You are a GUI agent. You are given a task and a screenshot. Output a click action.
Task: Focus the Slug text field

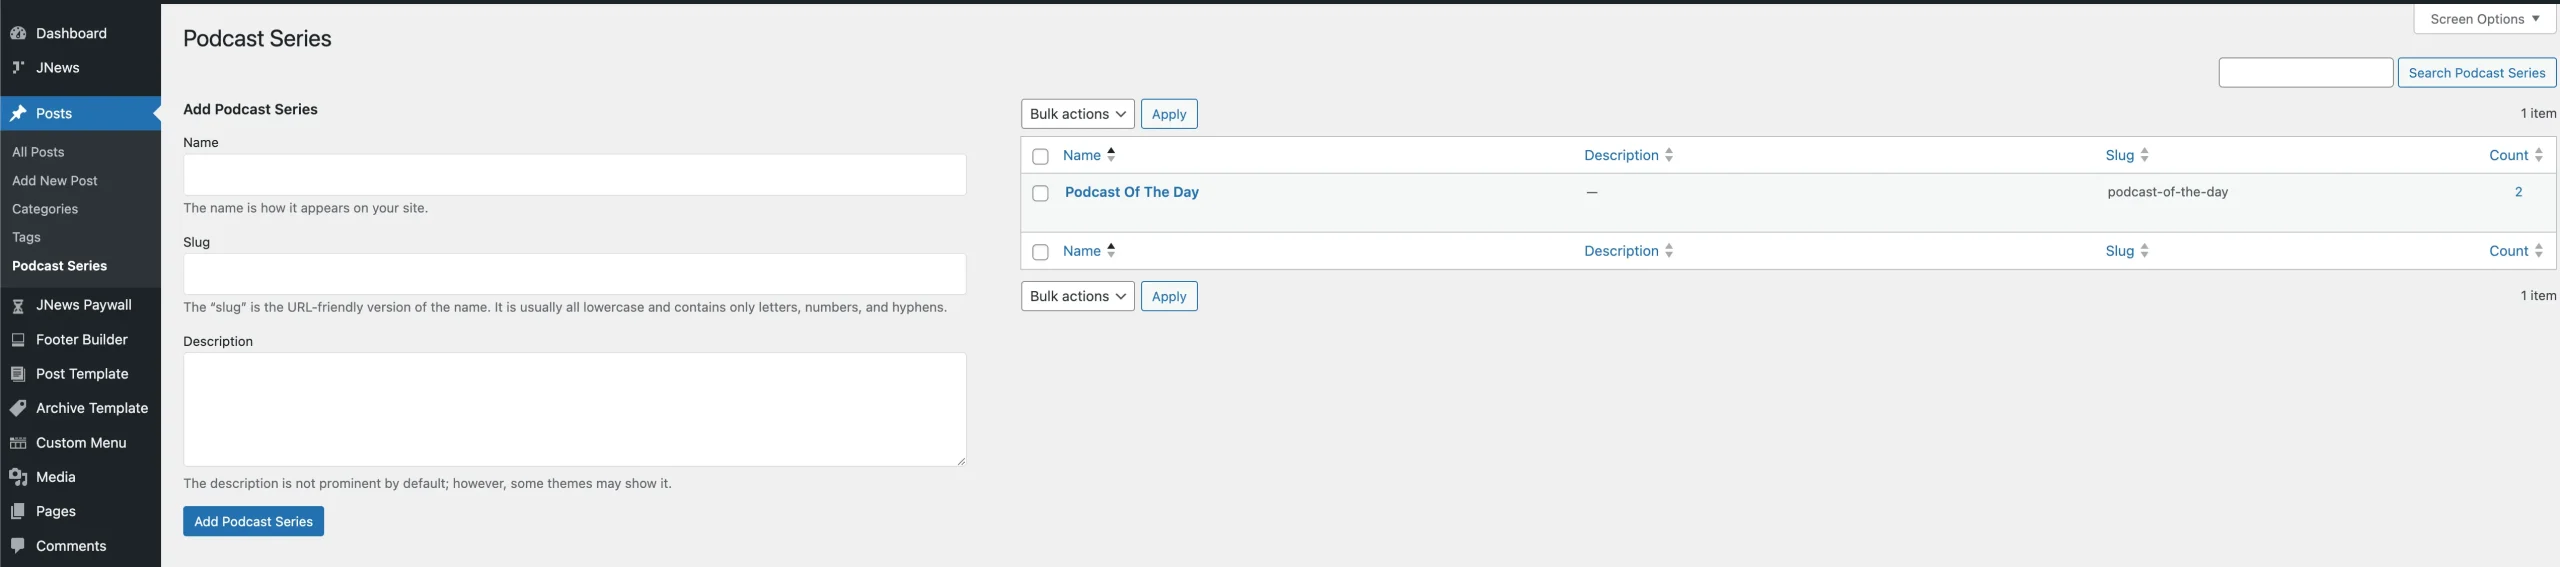[x=574, y=274]
